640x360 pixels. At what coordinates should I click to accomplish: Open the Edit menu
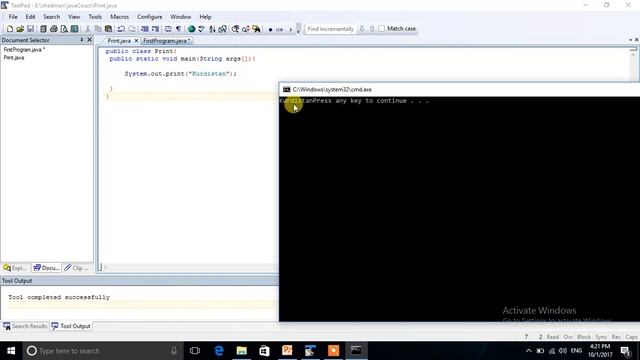pyautogui.click(x=30, y=17)
